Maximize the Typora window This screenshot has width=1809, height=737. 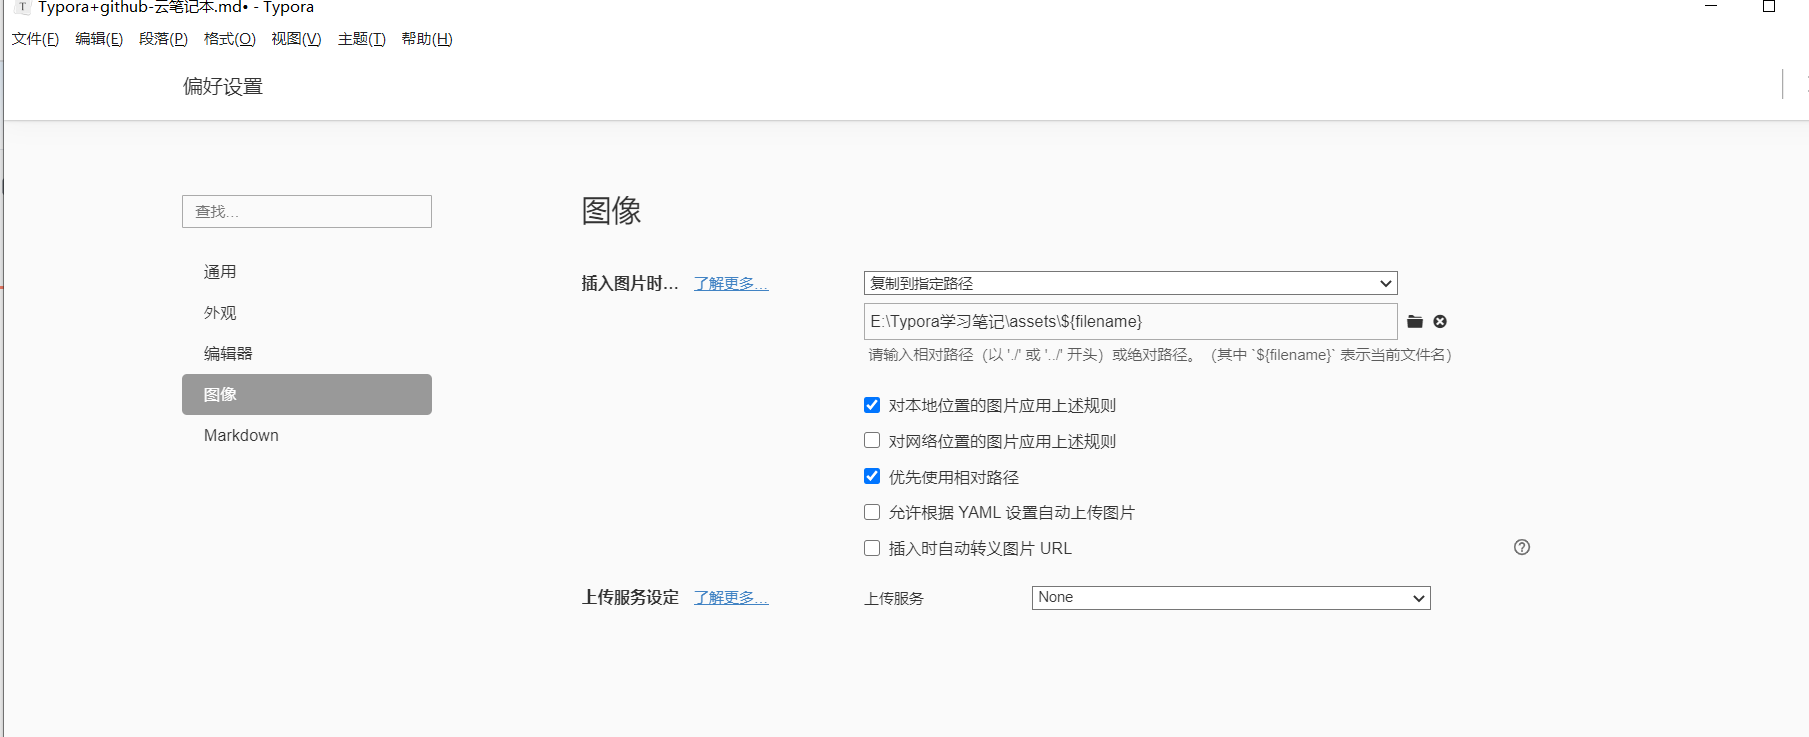pos(1769,6)
